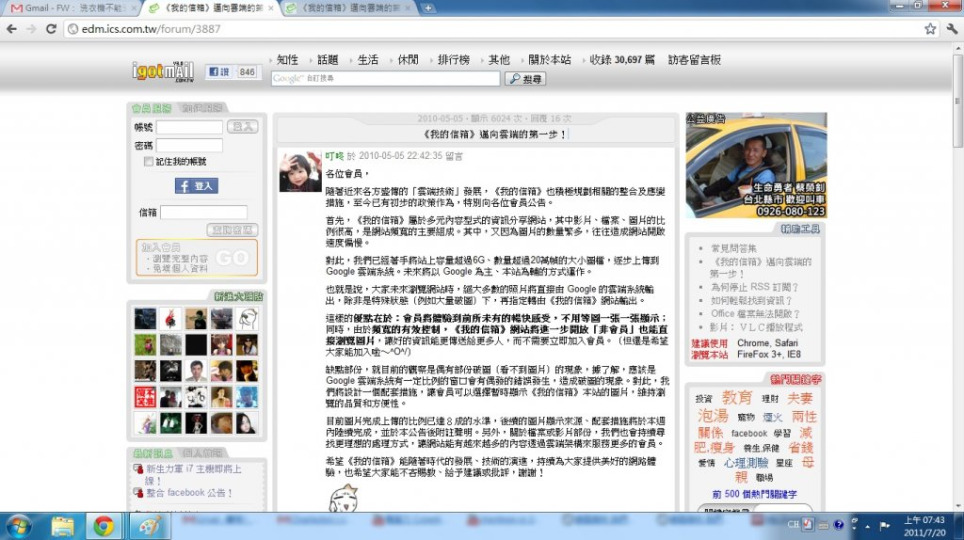This screenshot has height=540, width=964.
Task: Open the 訪客留言板 guestbook link
Action: [694, 60]
